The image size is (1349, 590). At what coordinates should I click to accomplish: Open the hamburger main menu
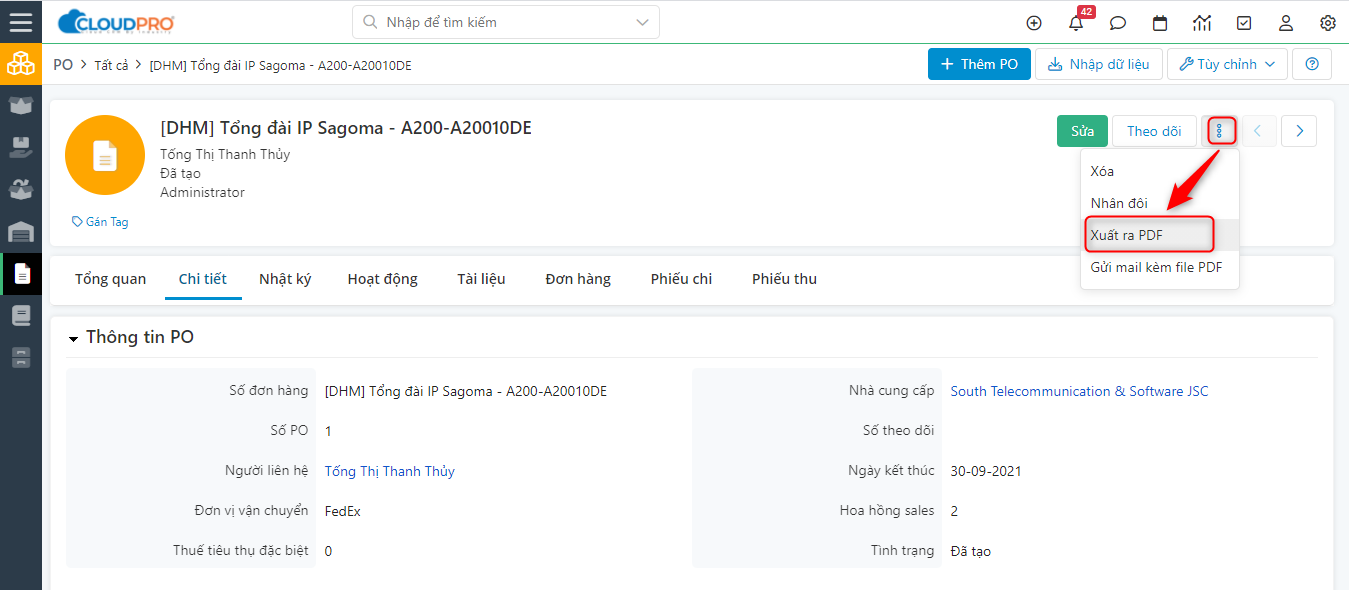(20, 22)
